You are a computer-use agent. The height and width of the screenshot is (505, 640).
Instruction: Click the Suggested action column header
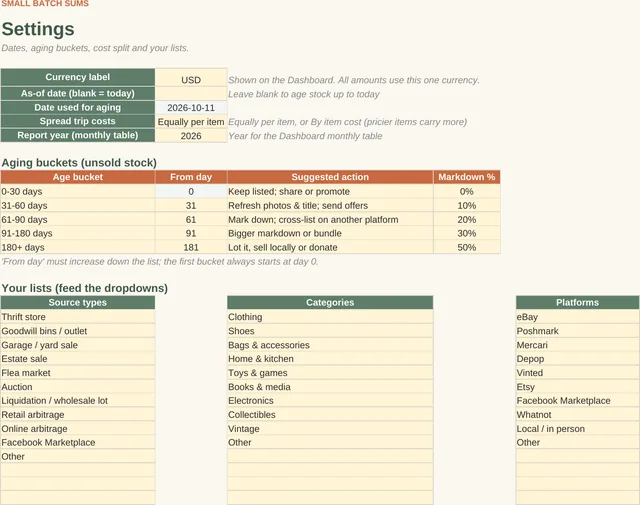(x=330, y=177)
